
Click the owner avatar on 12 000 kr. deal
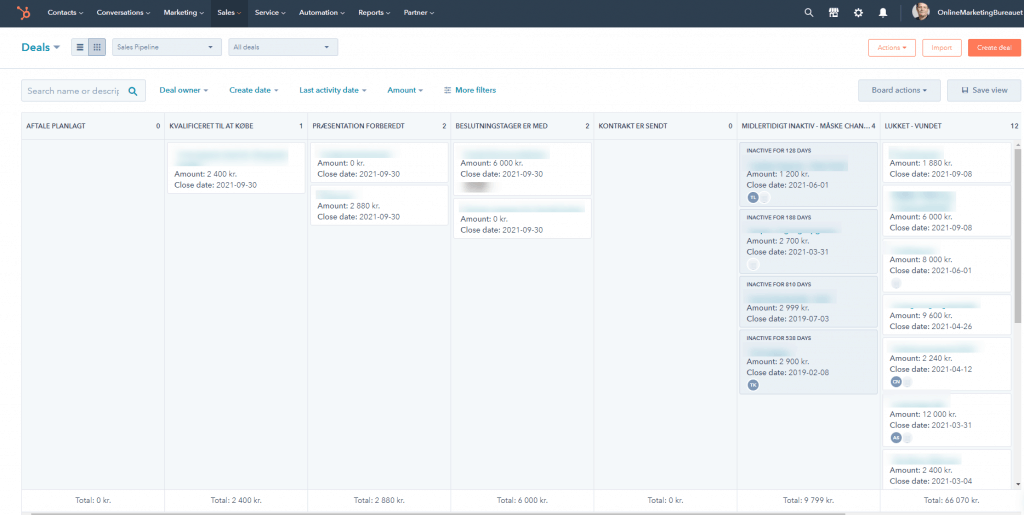(896, 437)
